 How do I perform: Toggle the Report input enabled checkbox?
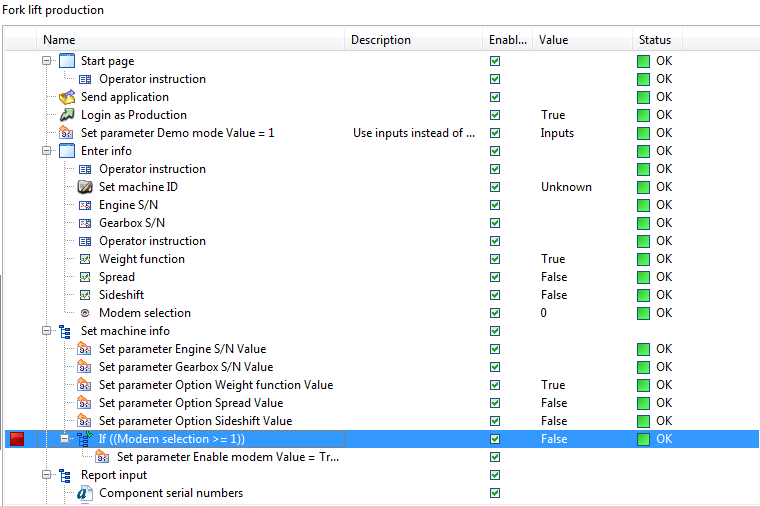(495, 475)
